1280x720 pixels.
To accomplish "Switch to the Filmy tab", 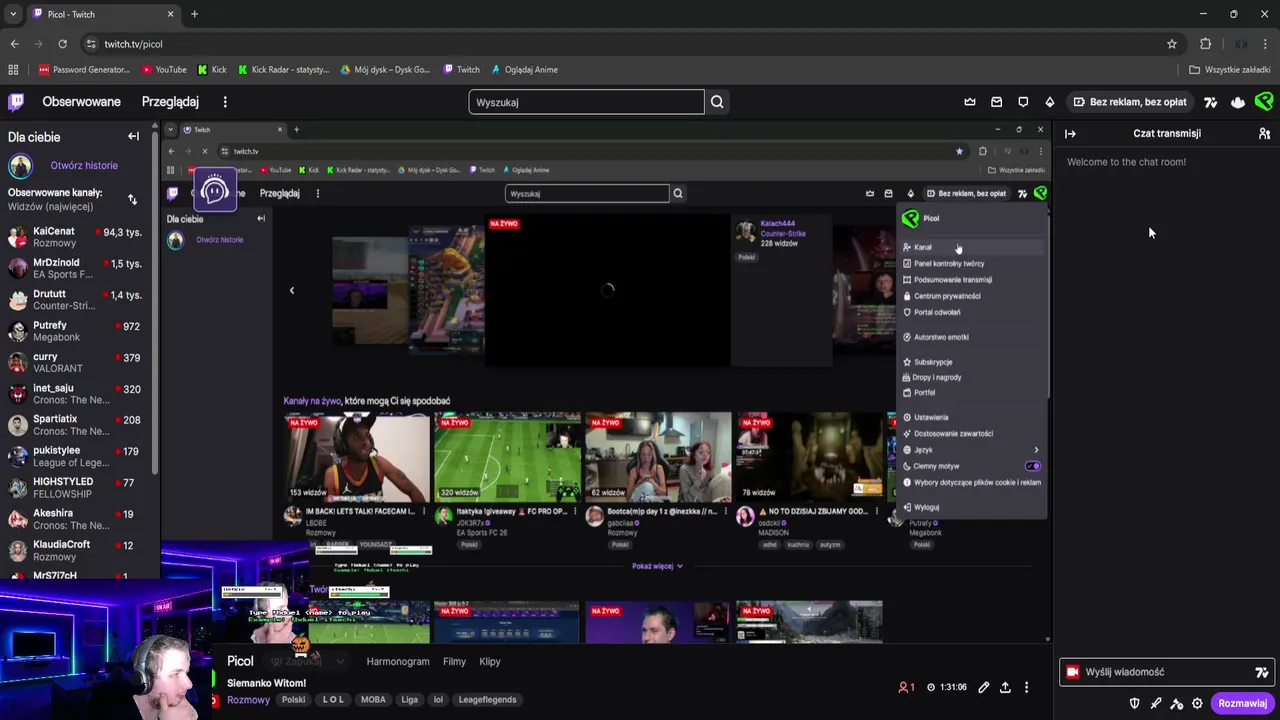I will coord(454,661).
